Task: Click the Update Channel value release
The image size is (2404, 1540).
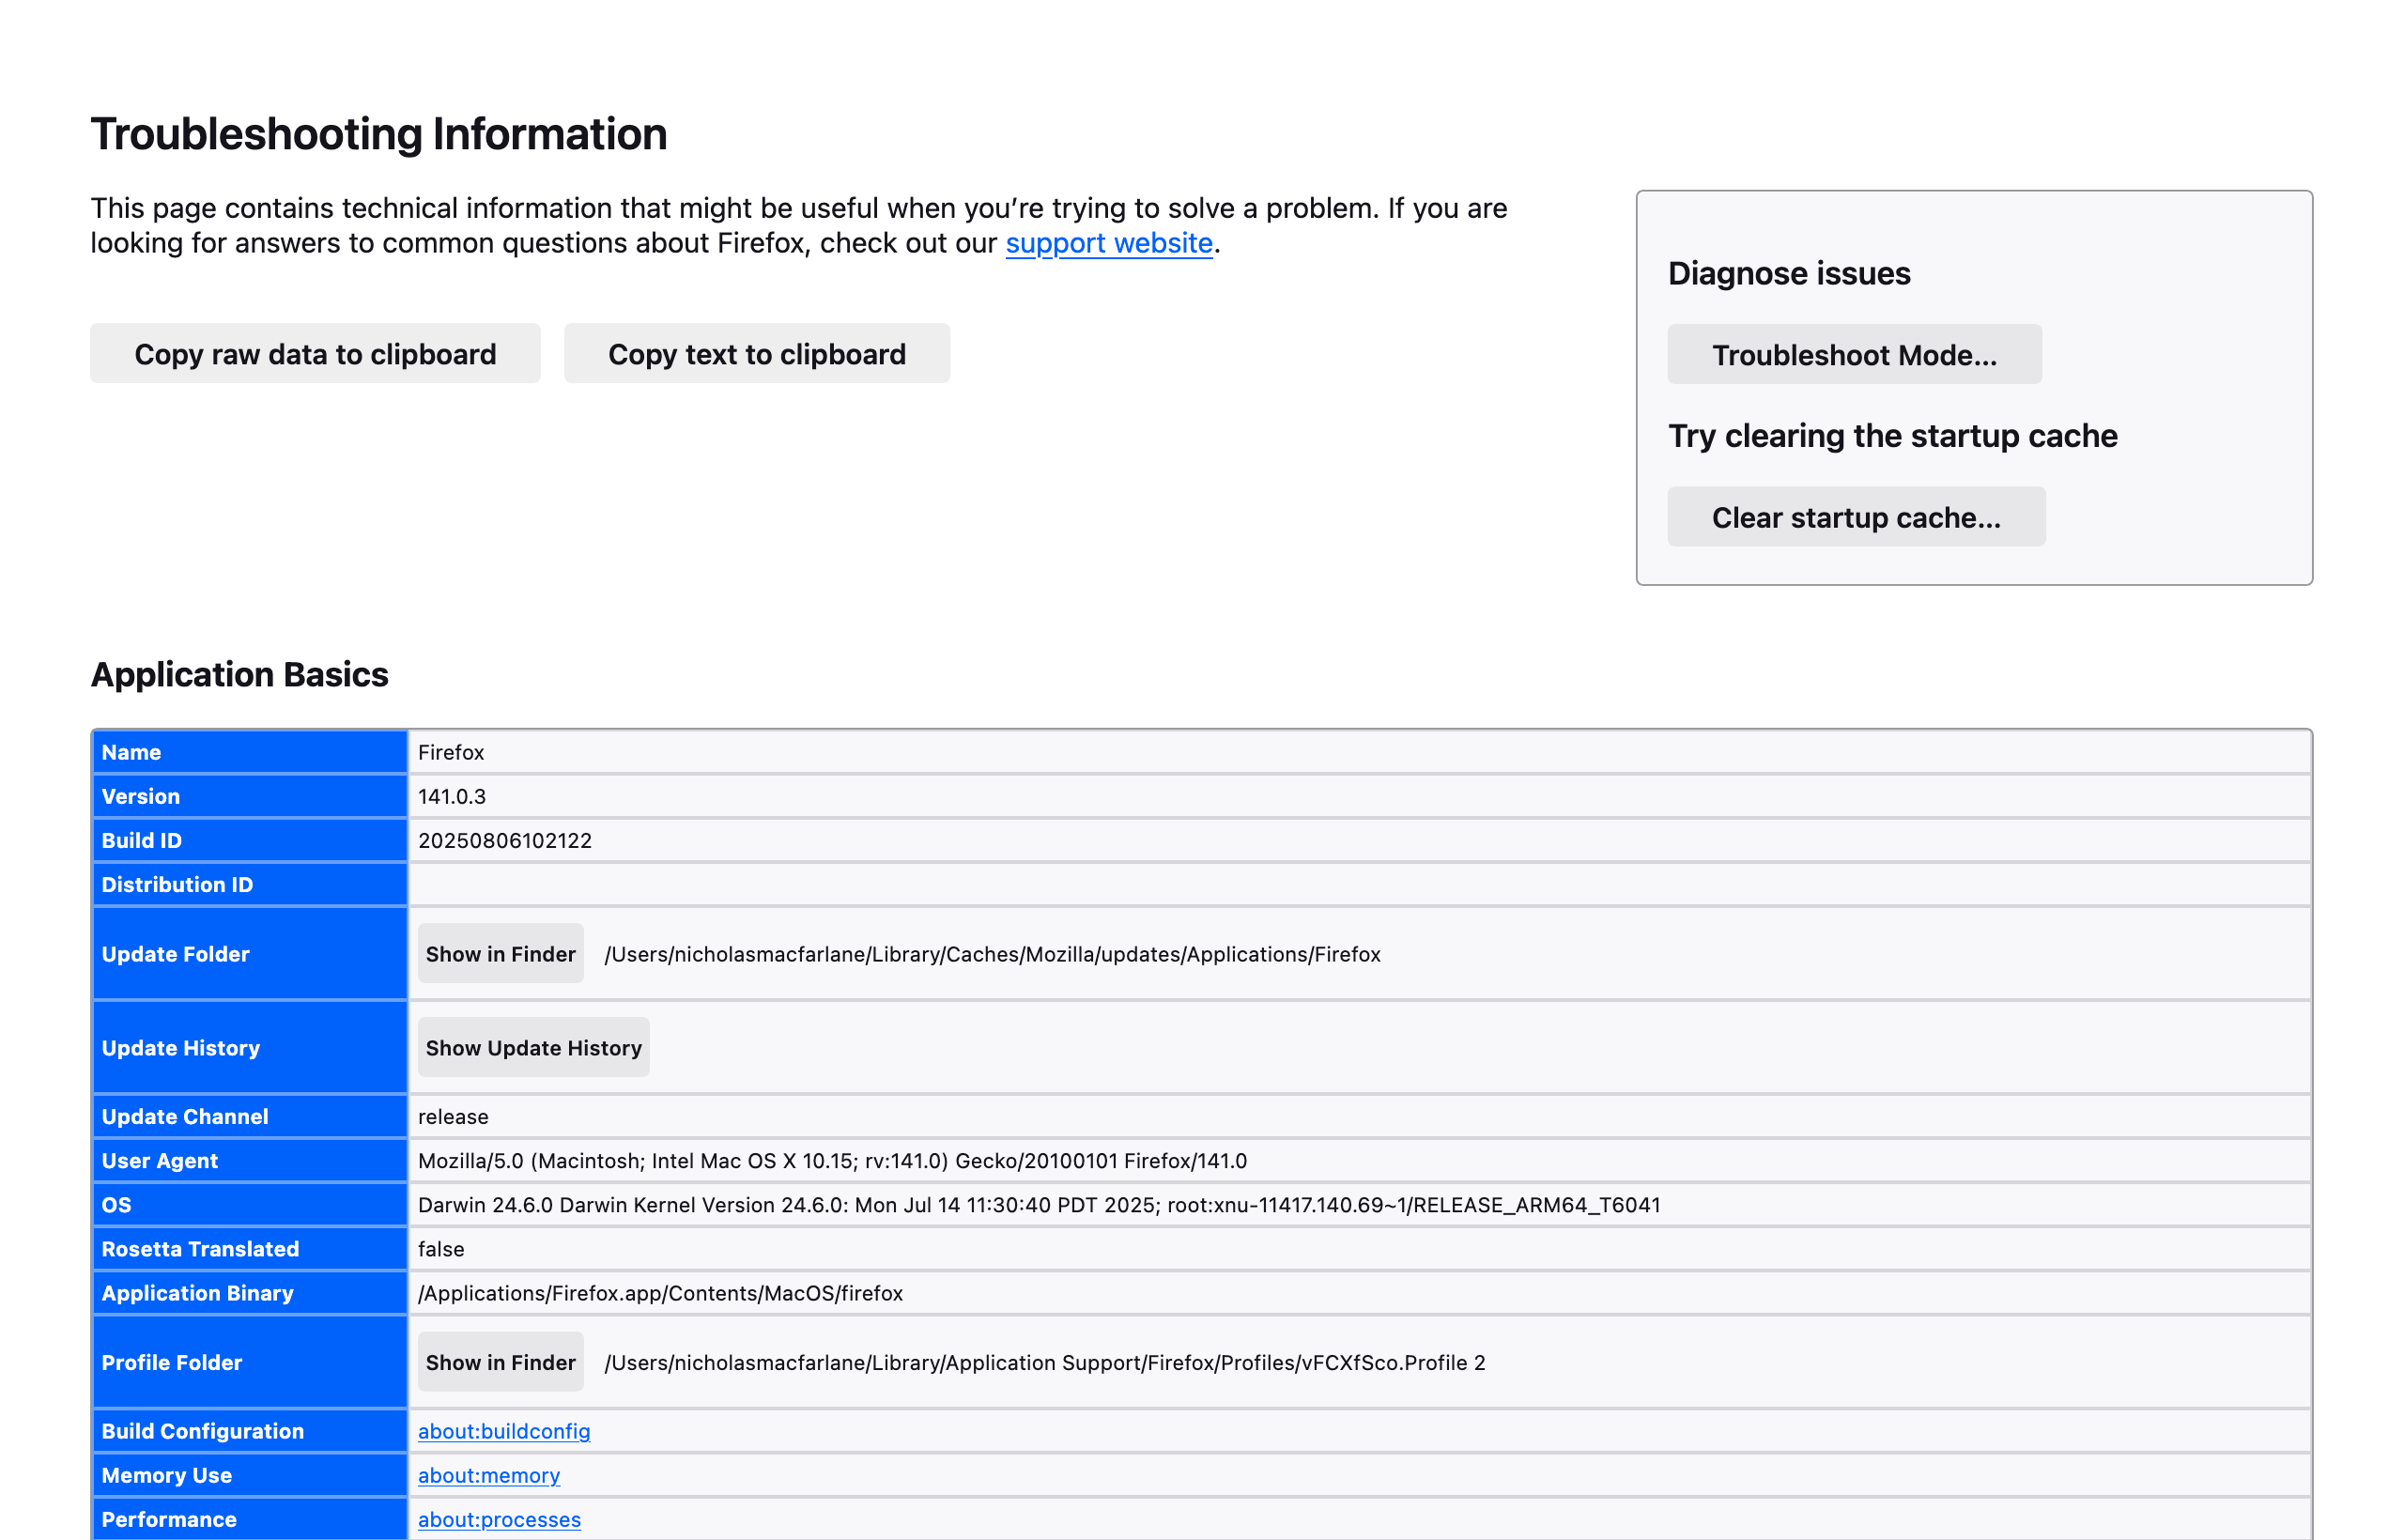Action: click(x=453, y=1116)
